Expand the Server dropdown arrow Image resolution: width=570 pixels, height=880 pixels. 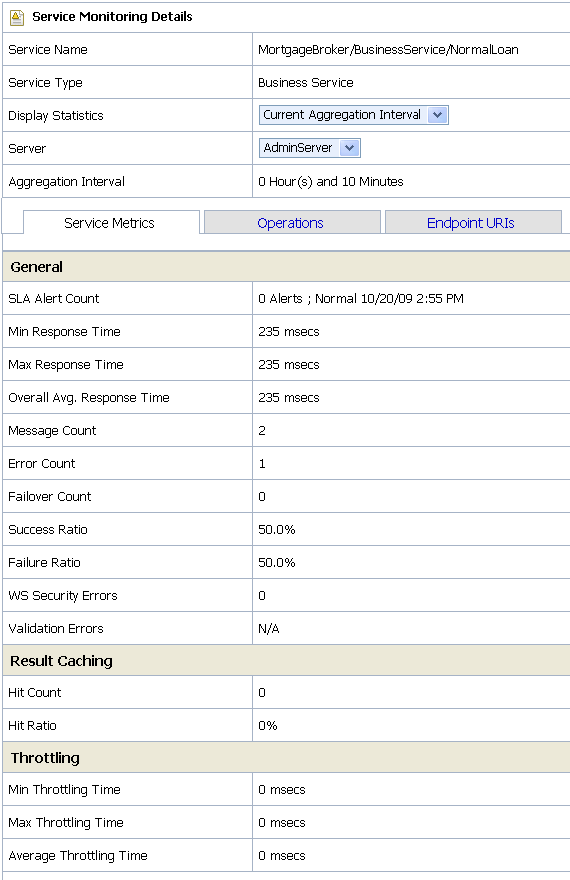click(350, 148)
